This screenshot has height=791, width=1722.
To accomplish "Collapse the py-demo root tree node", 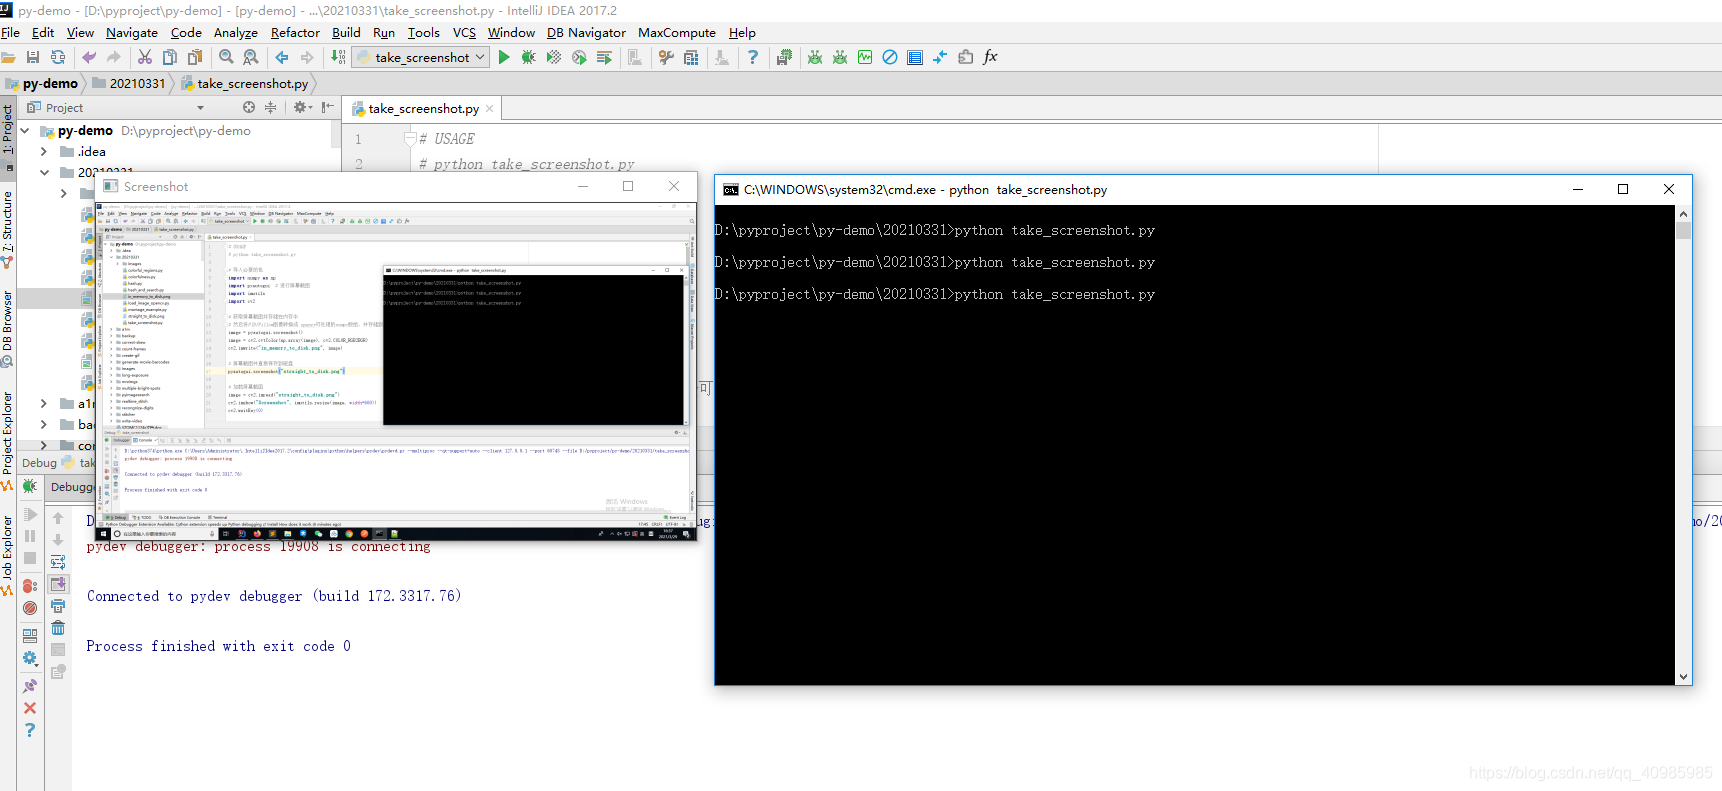I will point(24,131).
